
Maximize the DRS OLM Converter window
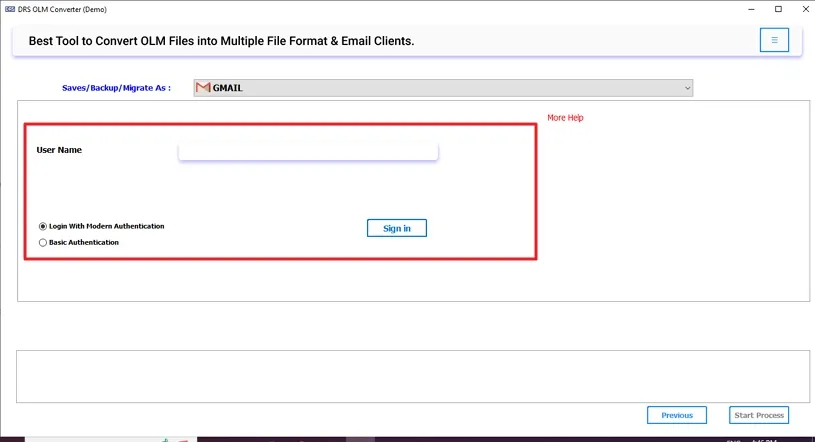tap(778, 9)
